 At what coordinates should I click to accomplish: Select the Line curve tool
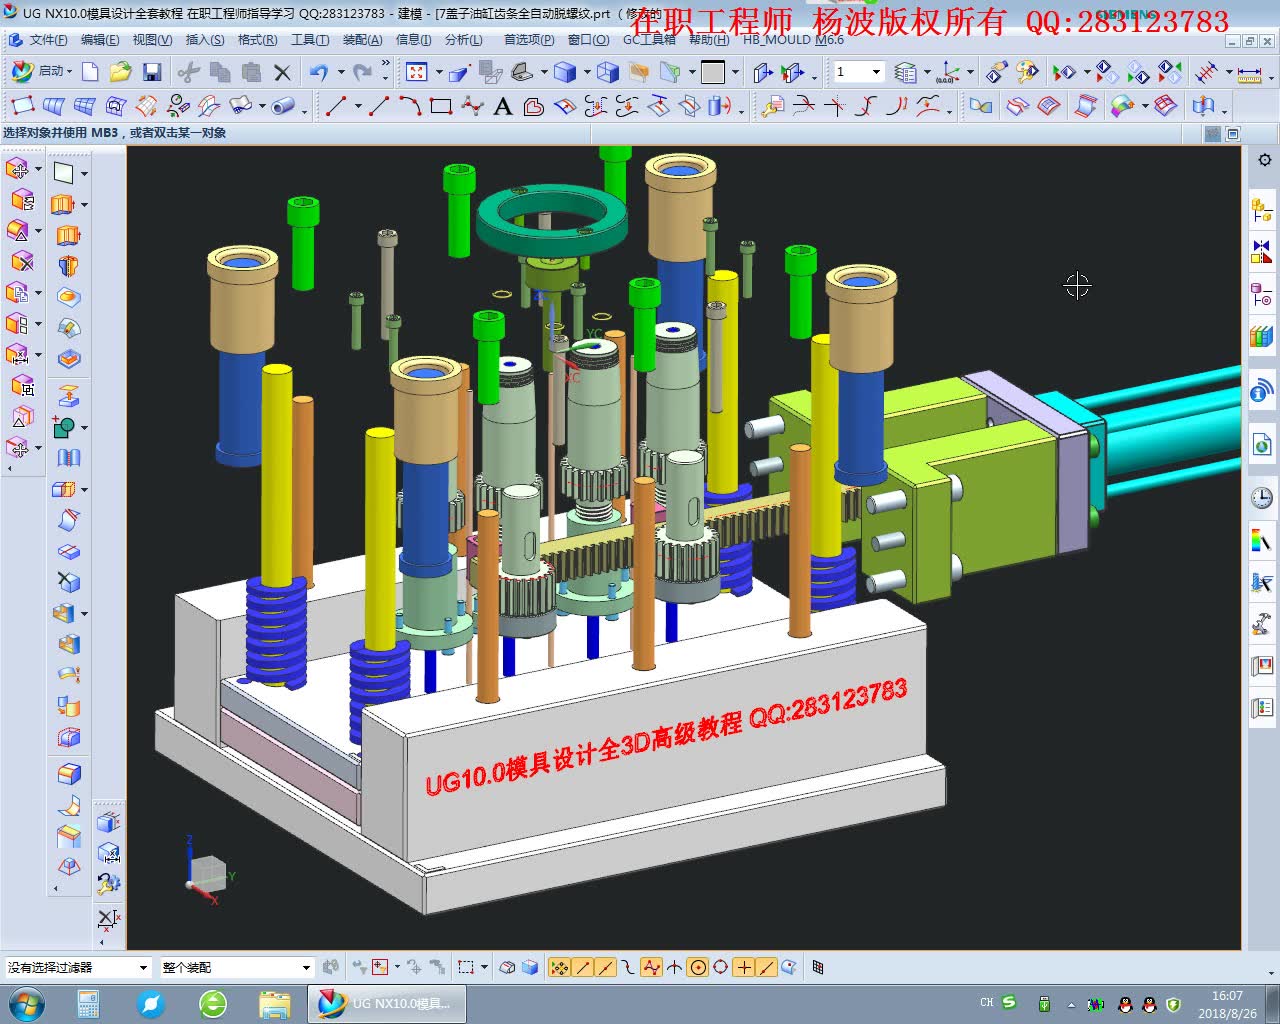tap(336, 106)
